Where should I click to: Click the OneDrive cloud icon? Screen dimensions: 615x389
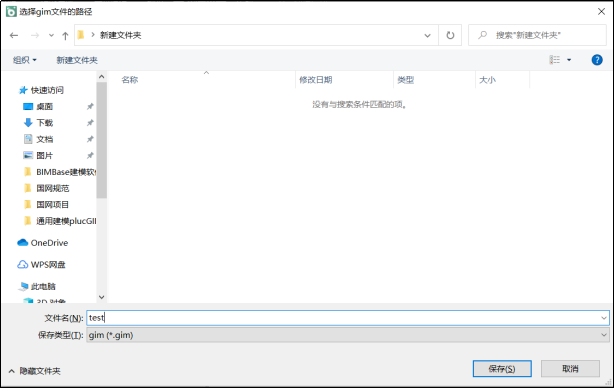pos(23,243)
